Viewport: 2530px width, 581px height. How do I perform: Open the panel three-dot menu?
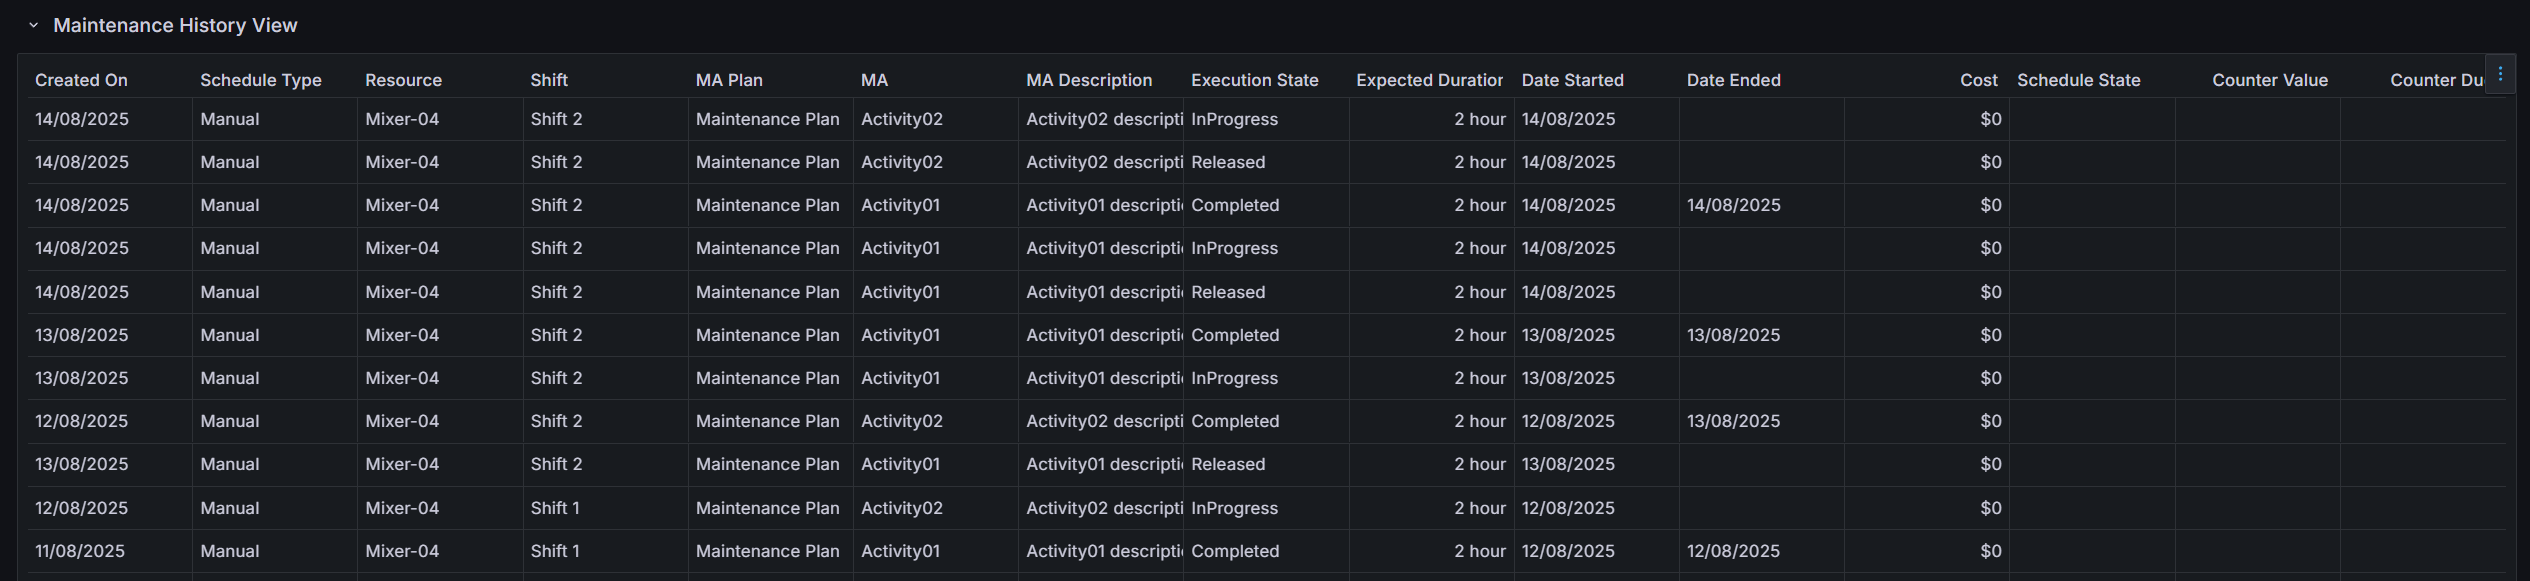tap(2500, 74)
